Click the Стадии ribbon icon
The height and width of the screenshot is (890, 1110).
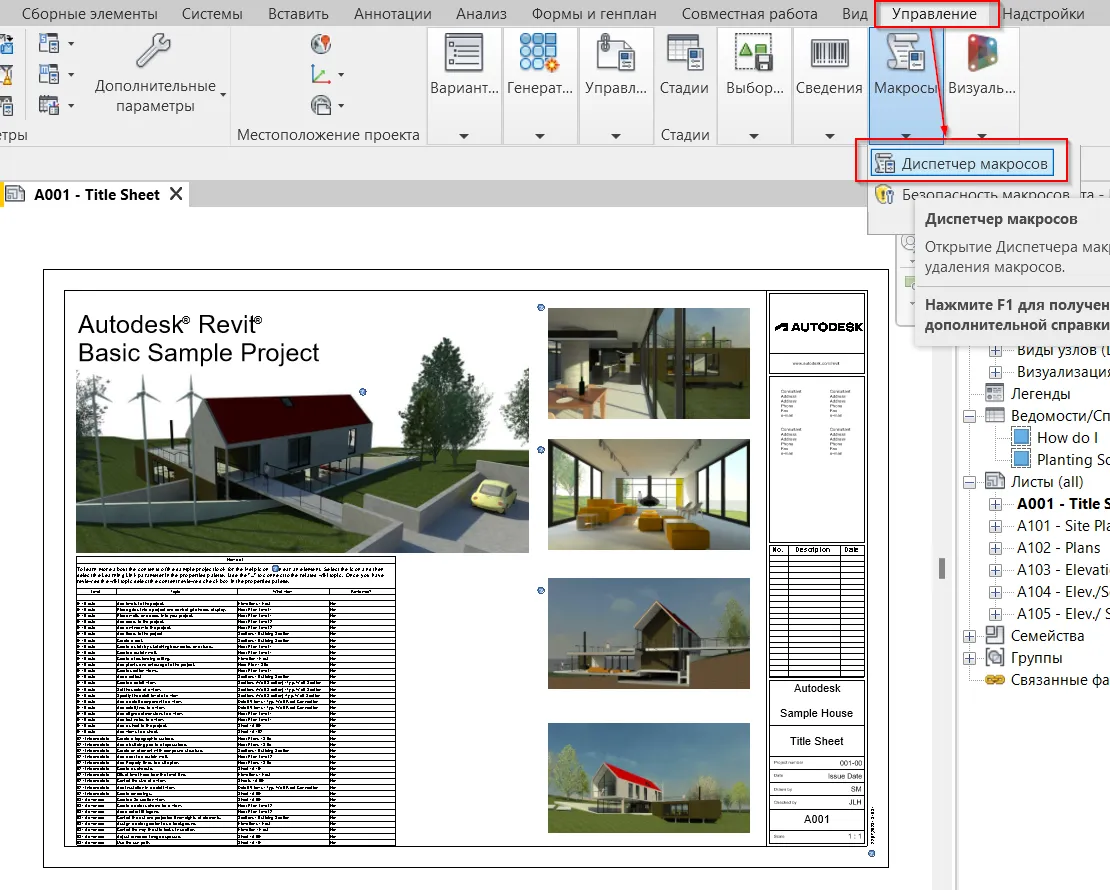(x=685, y=53)
